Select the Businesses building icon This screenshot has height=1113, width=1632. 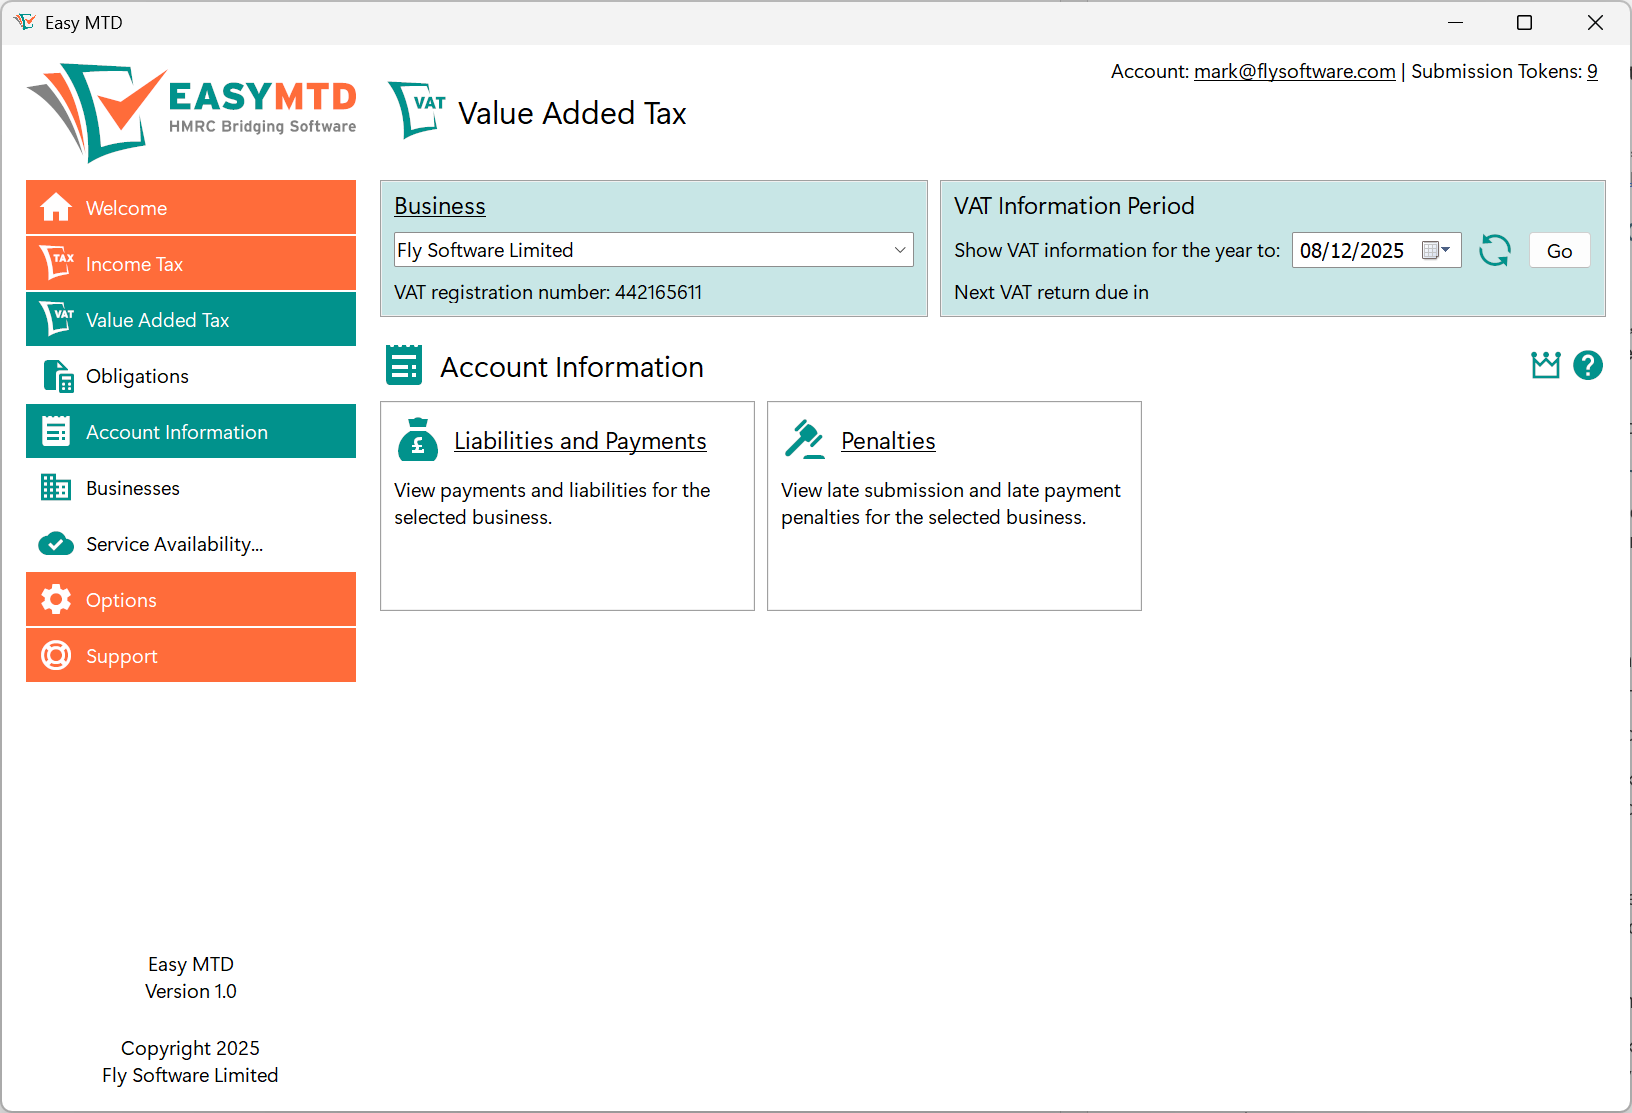click(x=56, y=487)
